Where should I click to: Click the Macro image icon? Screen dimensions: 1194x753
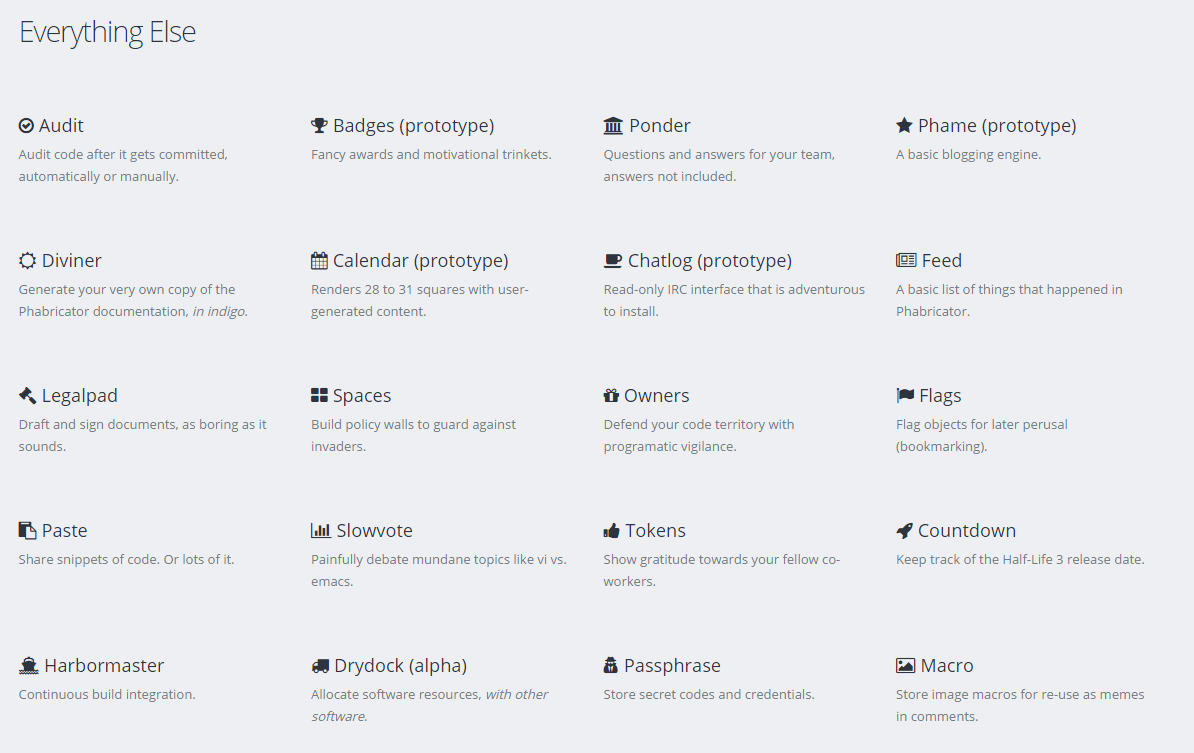[x=905, y=665]
